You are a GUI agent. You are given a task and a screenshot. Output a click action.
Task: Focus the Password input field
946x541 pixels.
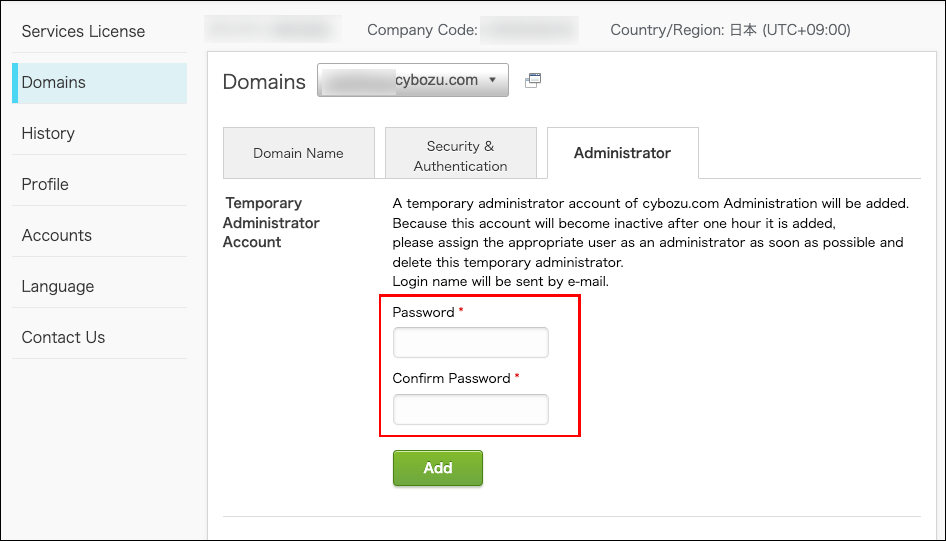coord(470,342)
